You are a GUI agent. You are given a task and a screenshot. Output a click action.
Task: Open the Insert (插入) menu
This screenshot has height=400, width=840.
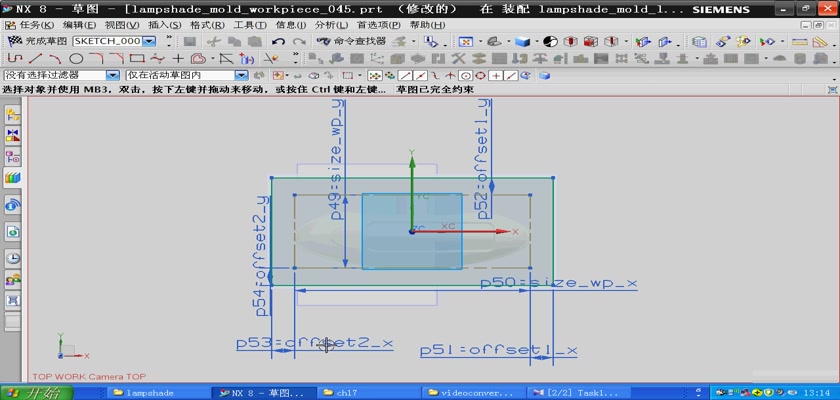click(x=165, y=24)
